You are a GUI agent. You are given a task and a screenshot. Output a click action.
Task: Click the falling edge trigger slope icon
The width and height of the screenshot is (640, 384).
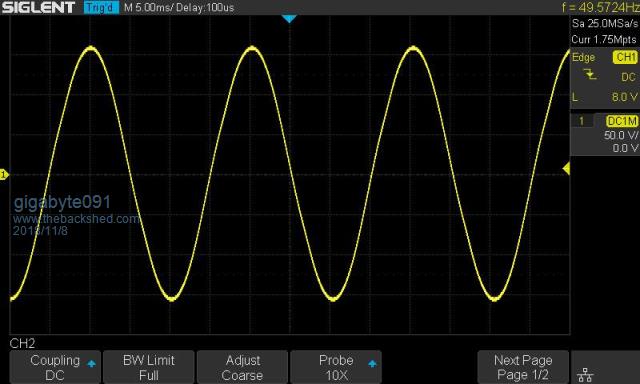click(x=589, y=74)
